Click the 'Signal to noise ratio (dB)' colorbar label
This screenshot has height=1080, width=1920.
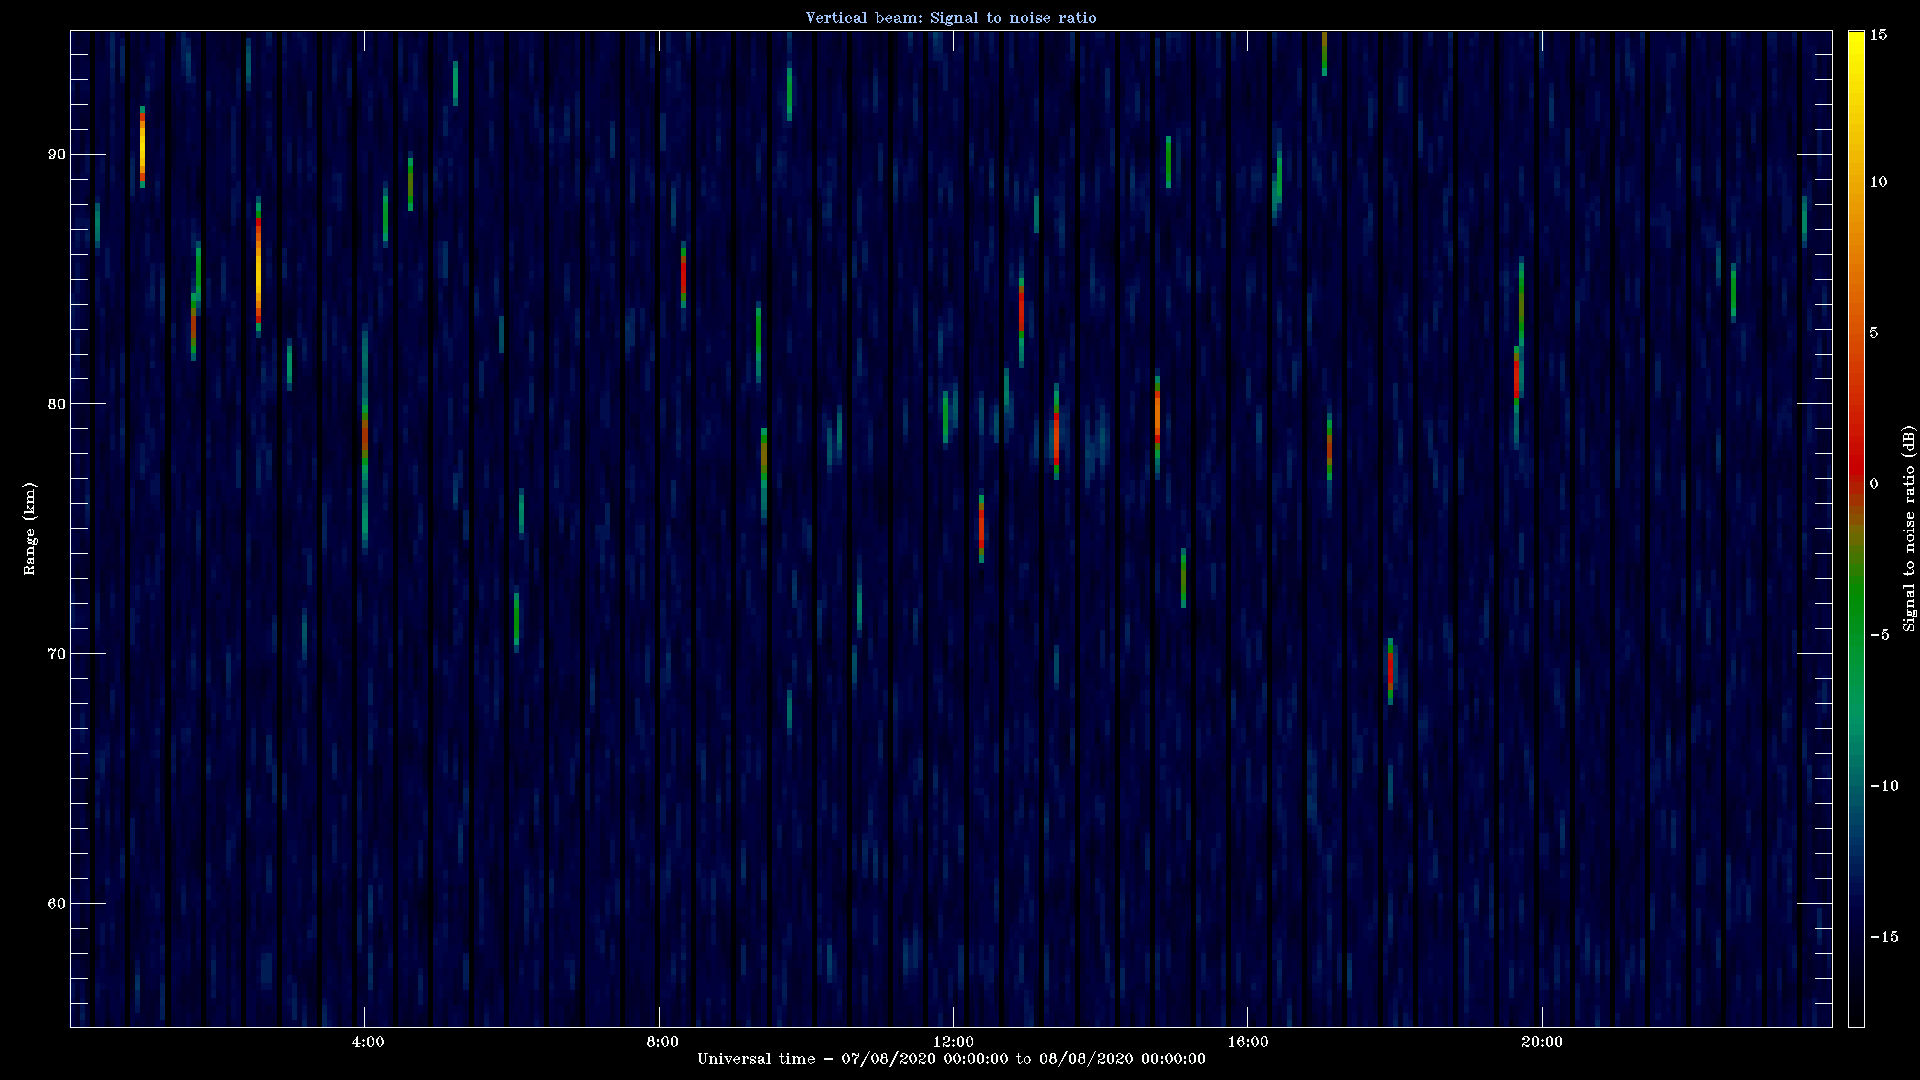[1909, 529]
